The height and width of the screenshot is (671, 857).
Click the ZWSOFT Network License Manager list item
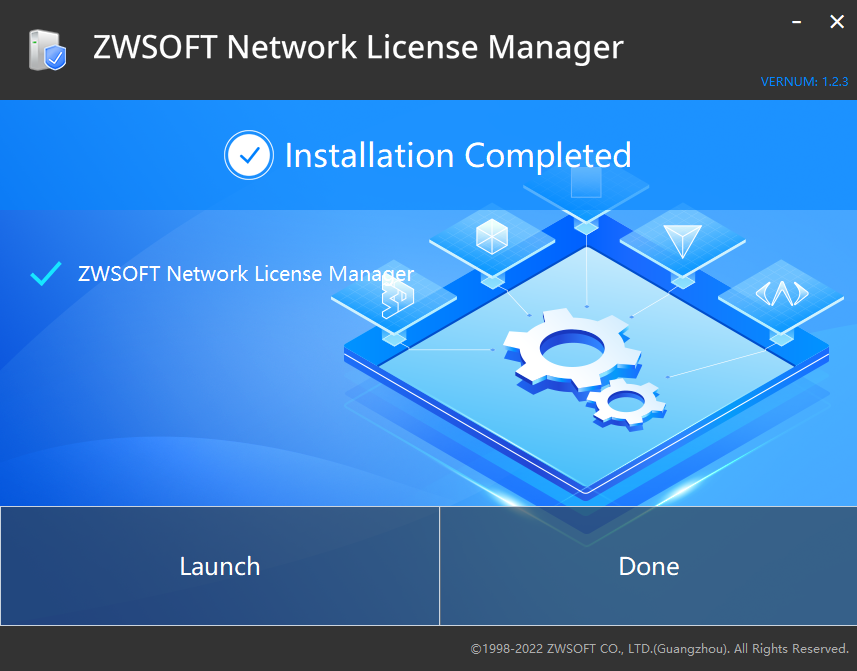246,274
